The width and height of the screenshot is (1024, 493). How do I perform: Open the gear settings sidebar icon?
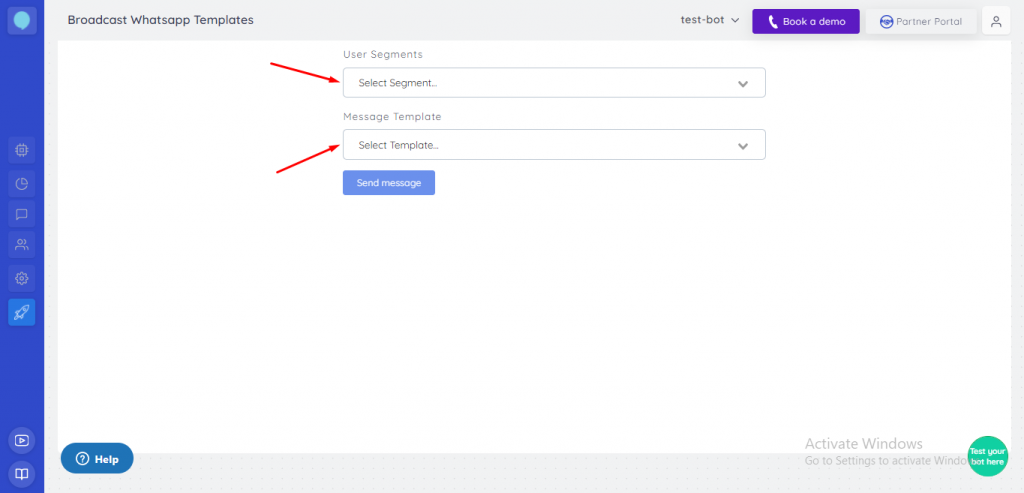pyautogui.click(x=22, y=278)
